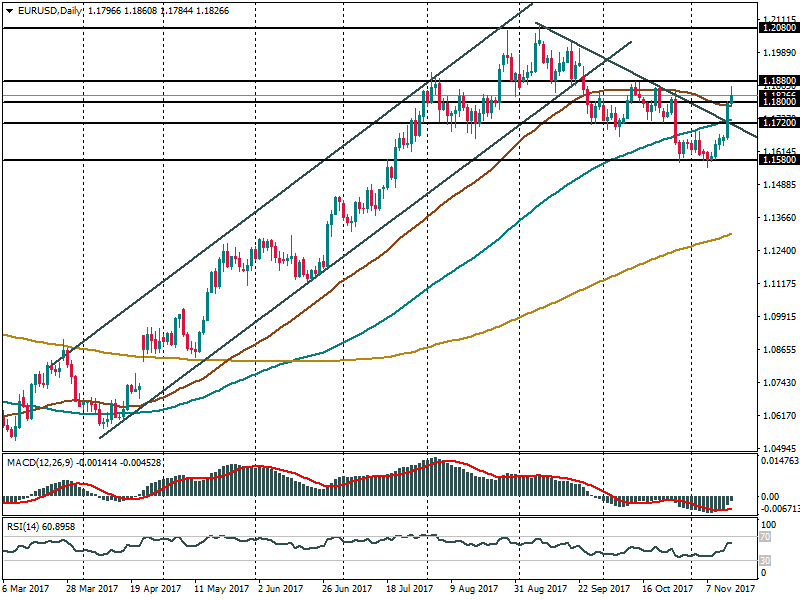800x600 pixels.
Task: Select the RSI 70 overbought level marker
Action: click(x=765, y=538)
